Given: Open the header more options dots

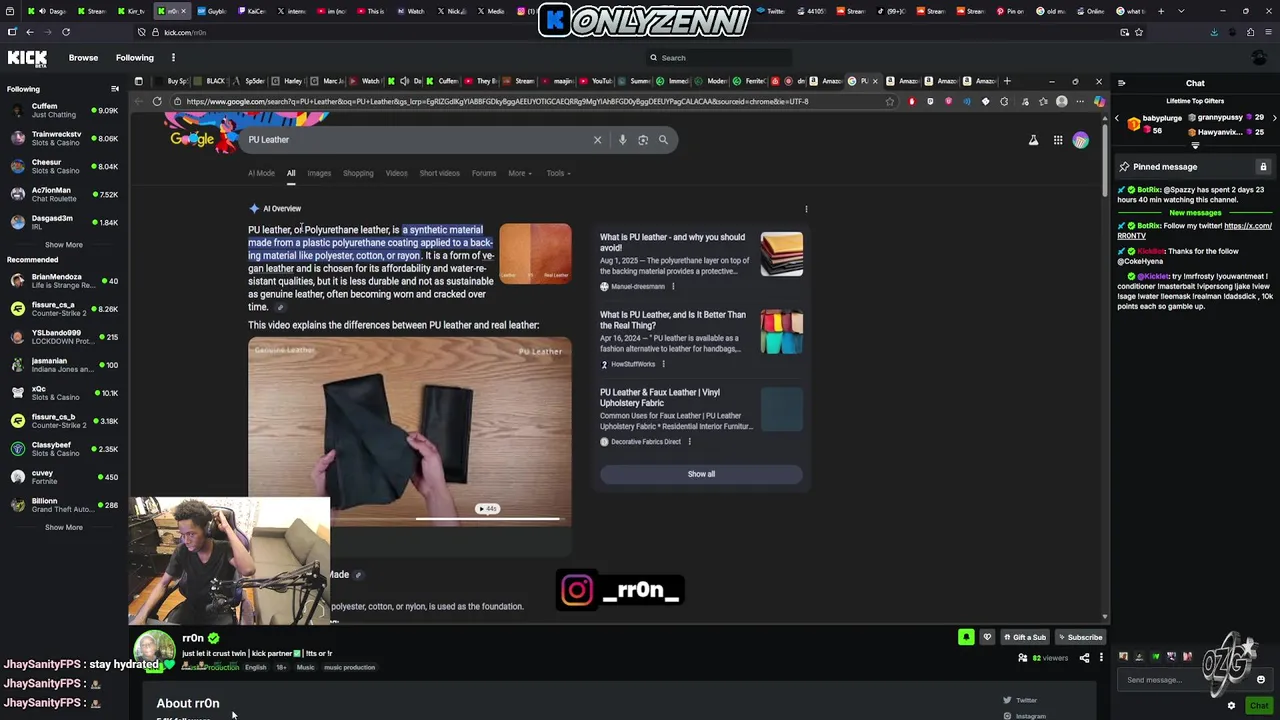Looking at the screenshot, I should click(173, 58).
